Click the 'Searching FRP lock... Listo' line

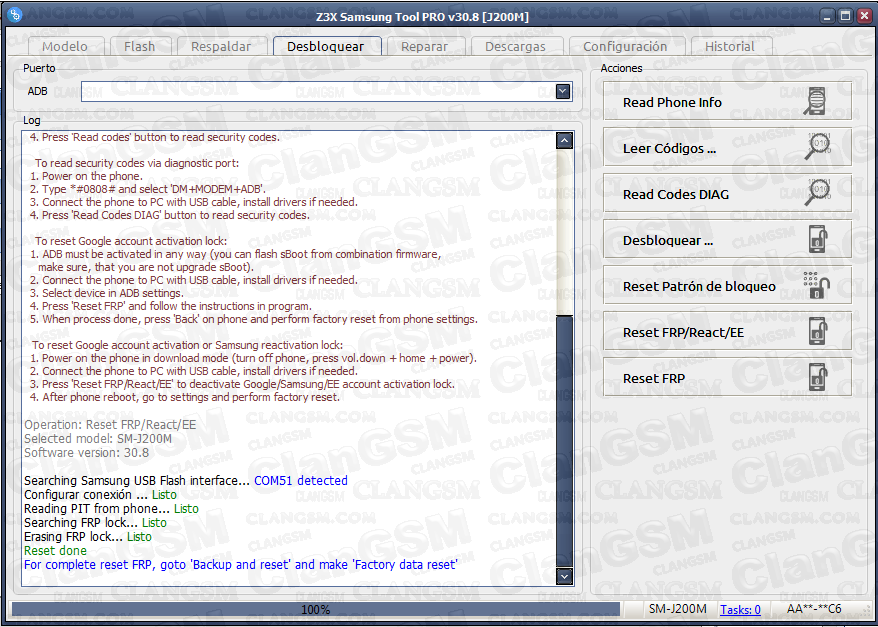point(95,522)
